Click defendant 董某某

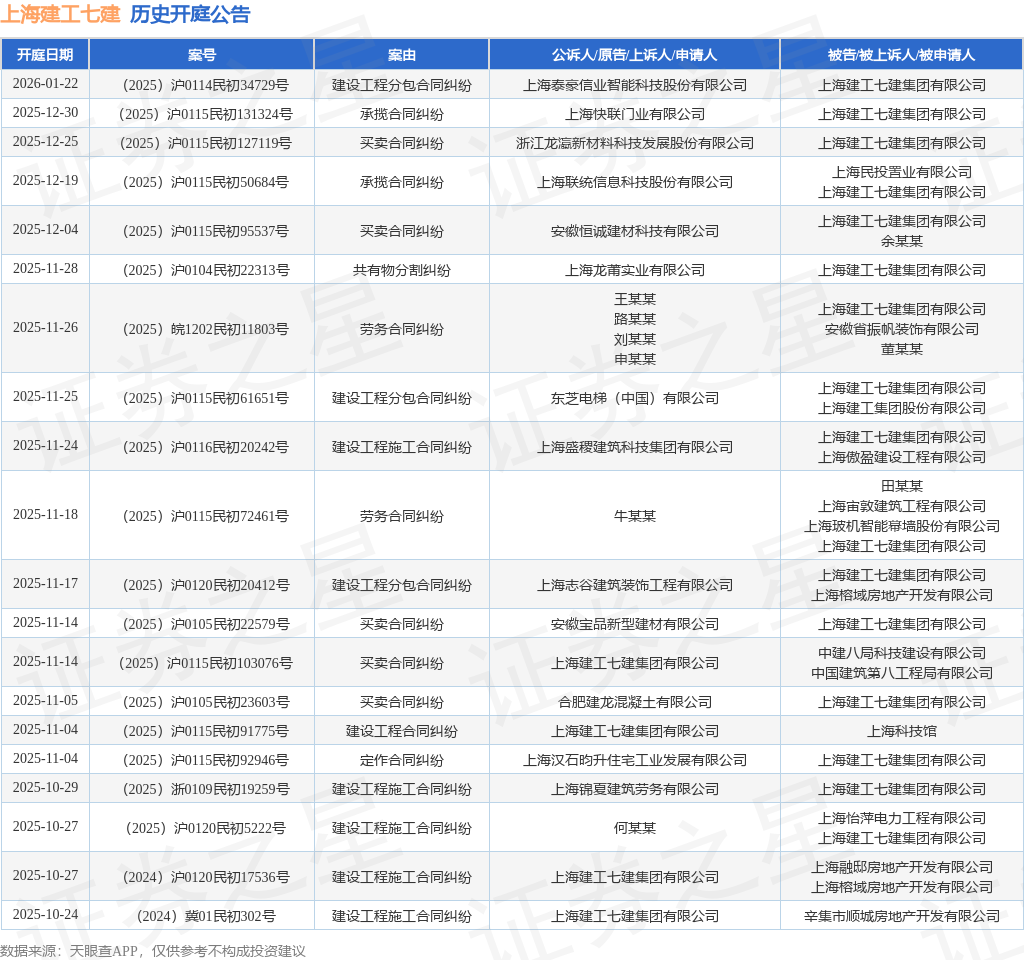(x=902, y=349)
